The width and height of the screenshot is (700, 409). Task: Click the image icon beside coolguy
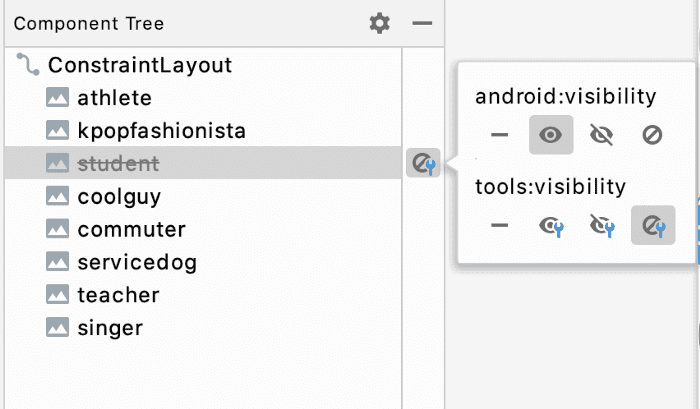58,197
